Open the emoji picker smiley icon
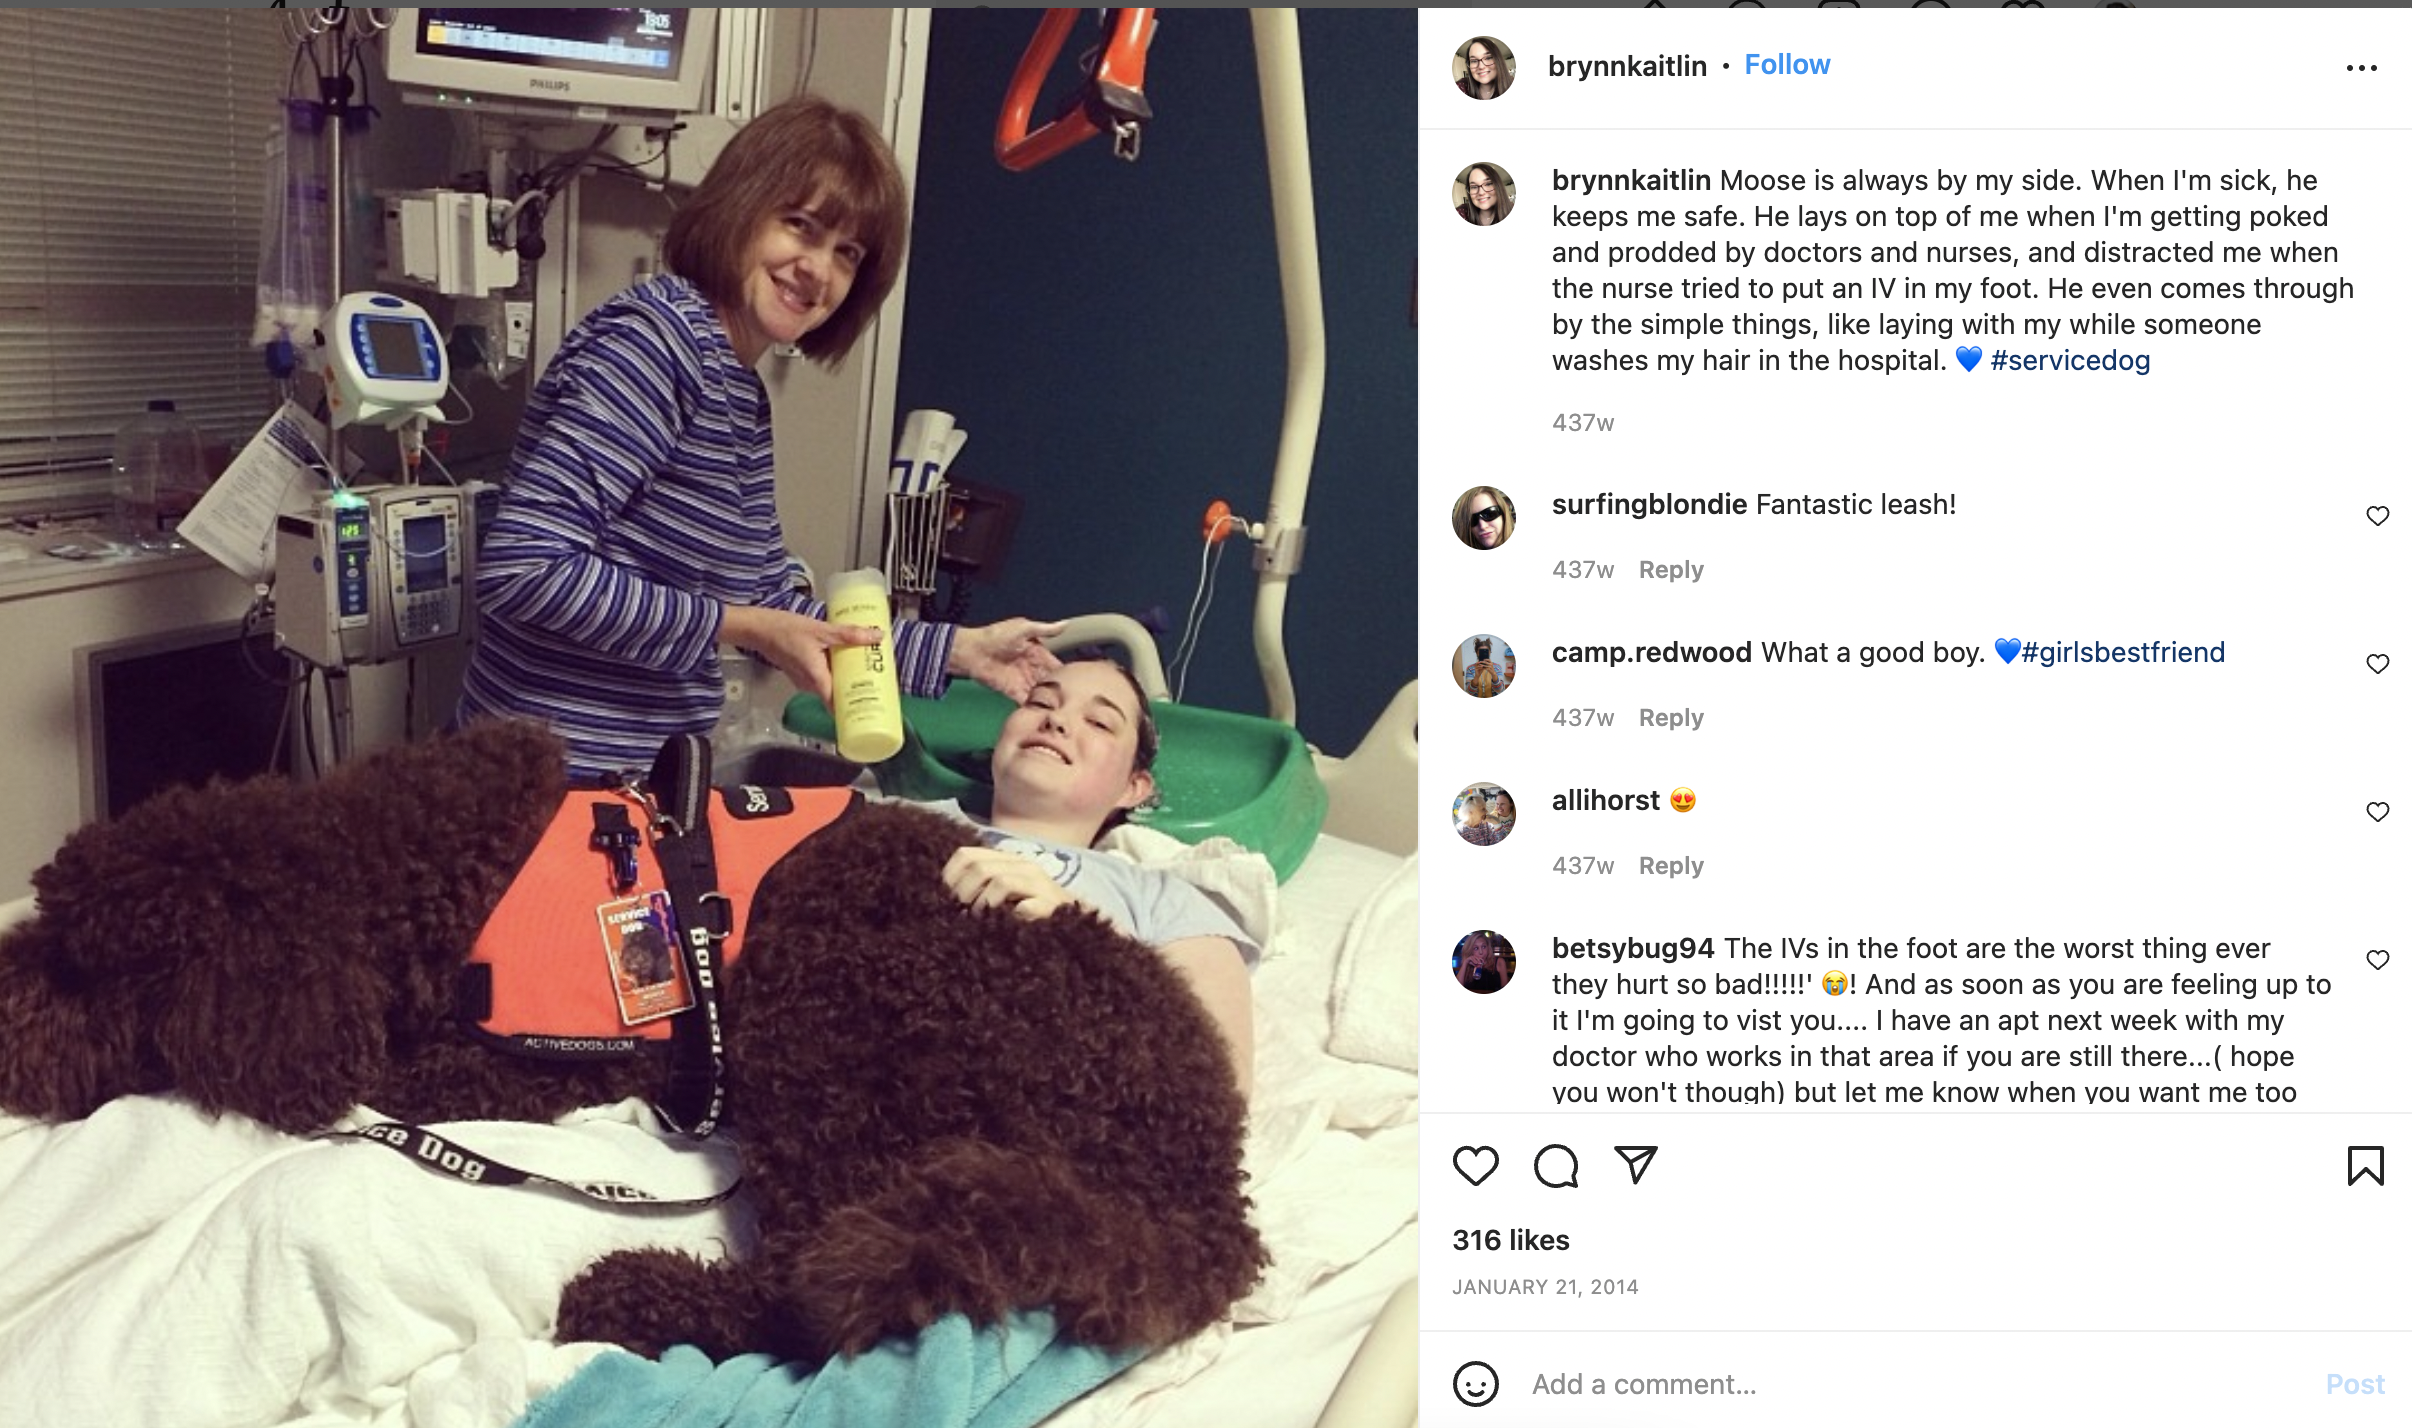This screenshot has height=1428, width=2412. tap(1475, 1384)
